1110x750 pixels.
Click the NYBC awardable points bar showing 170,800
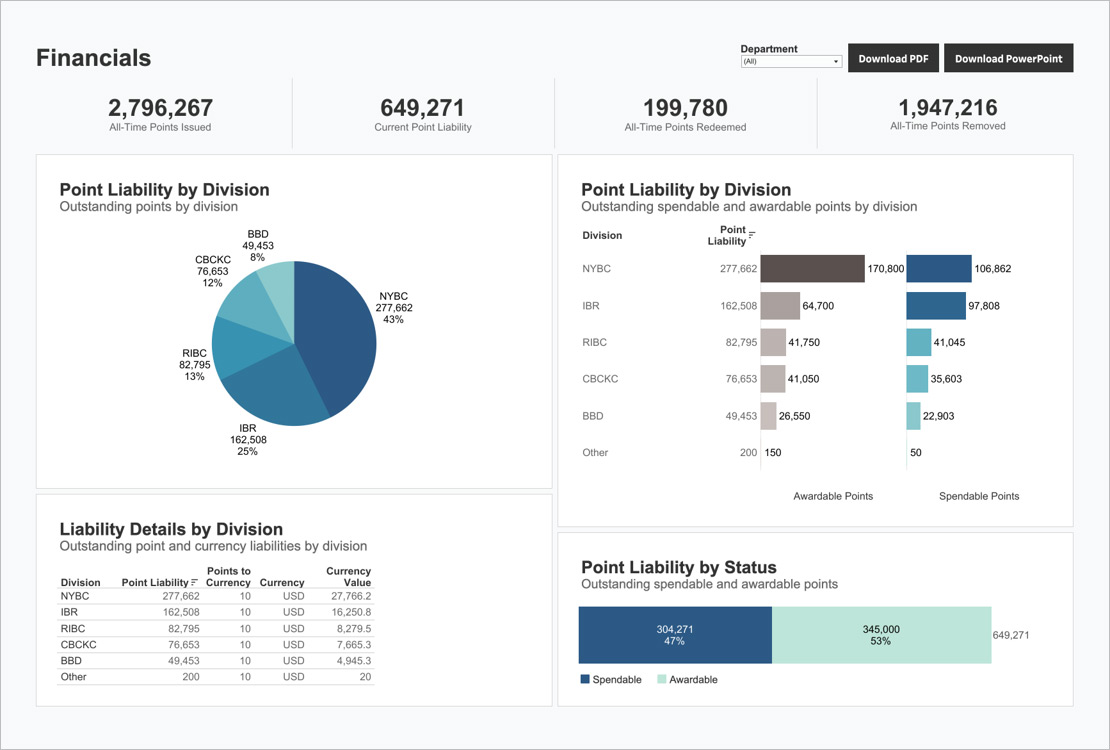click(x=810, y=268)
